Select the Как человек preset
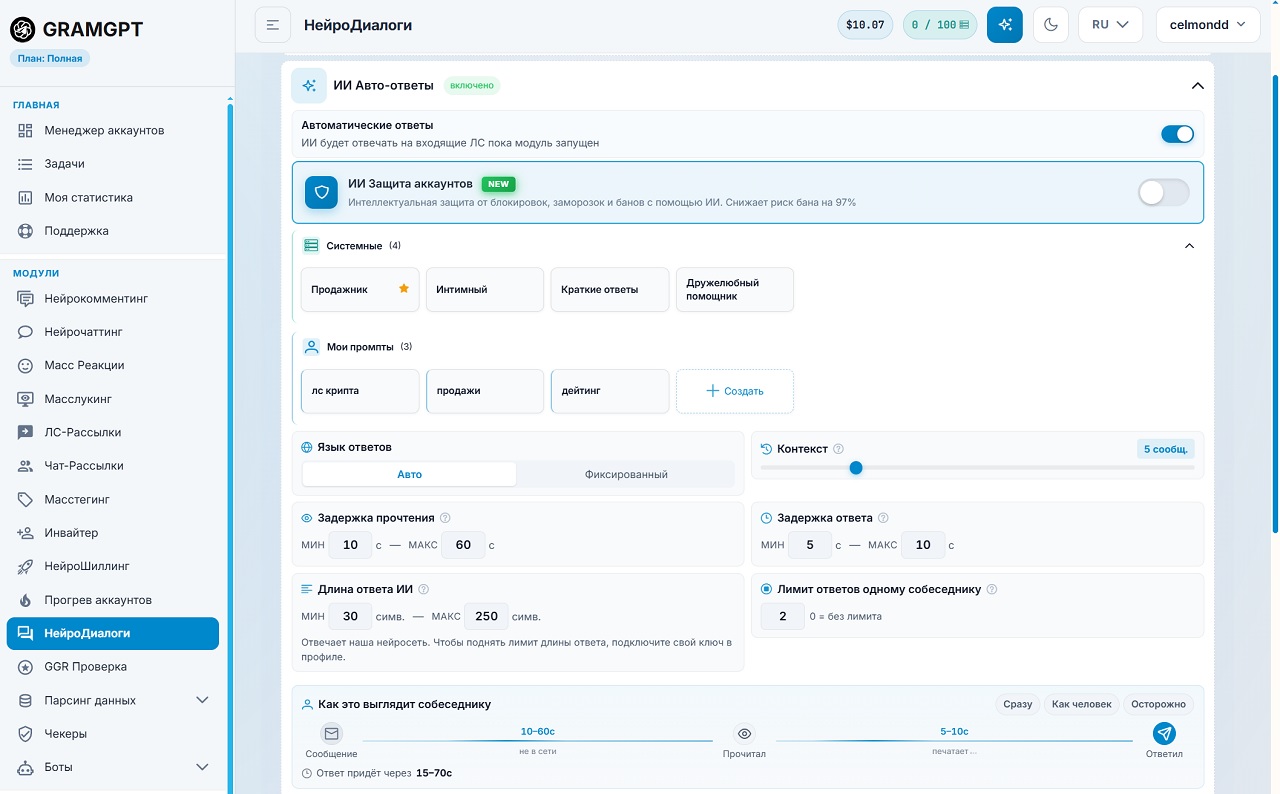This screenshot has height=794, width=1280. pos(1082,704)
